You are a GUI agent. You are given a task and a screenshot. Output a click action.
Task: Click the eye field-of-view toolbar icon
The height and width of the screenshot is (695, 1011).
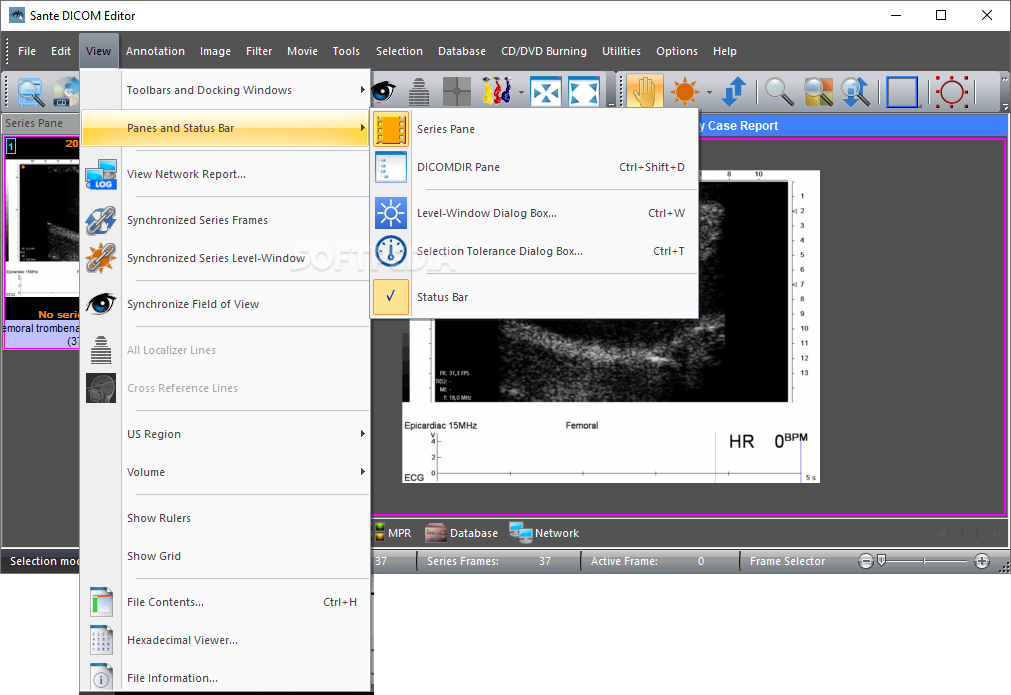[x=383, y=92]
